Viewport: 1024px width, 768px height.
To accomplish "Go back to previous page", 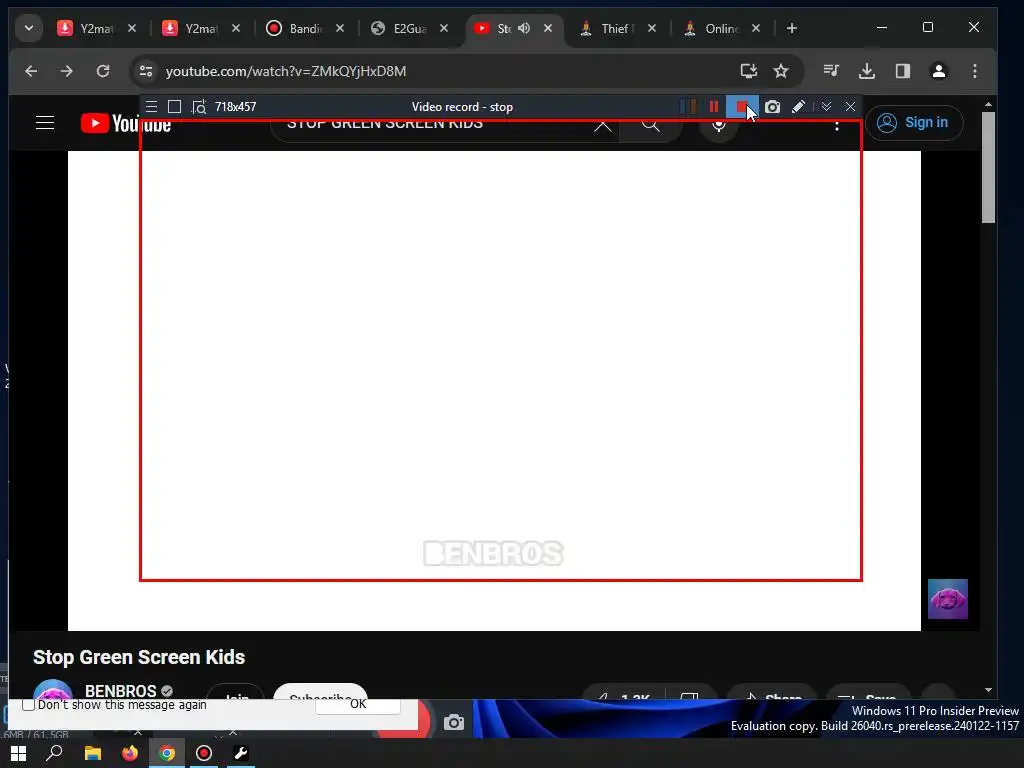I will tap(31, 71).
